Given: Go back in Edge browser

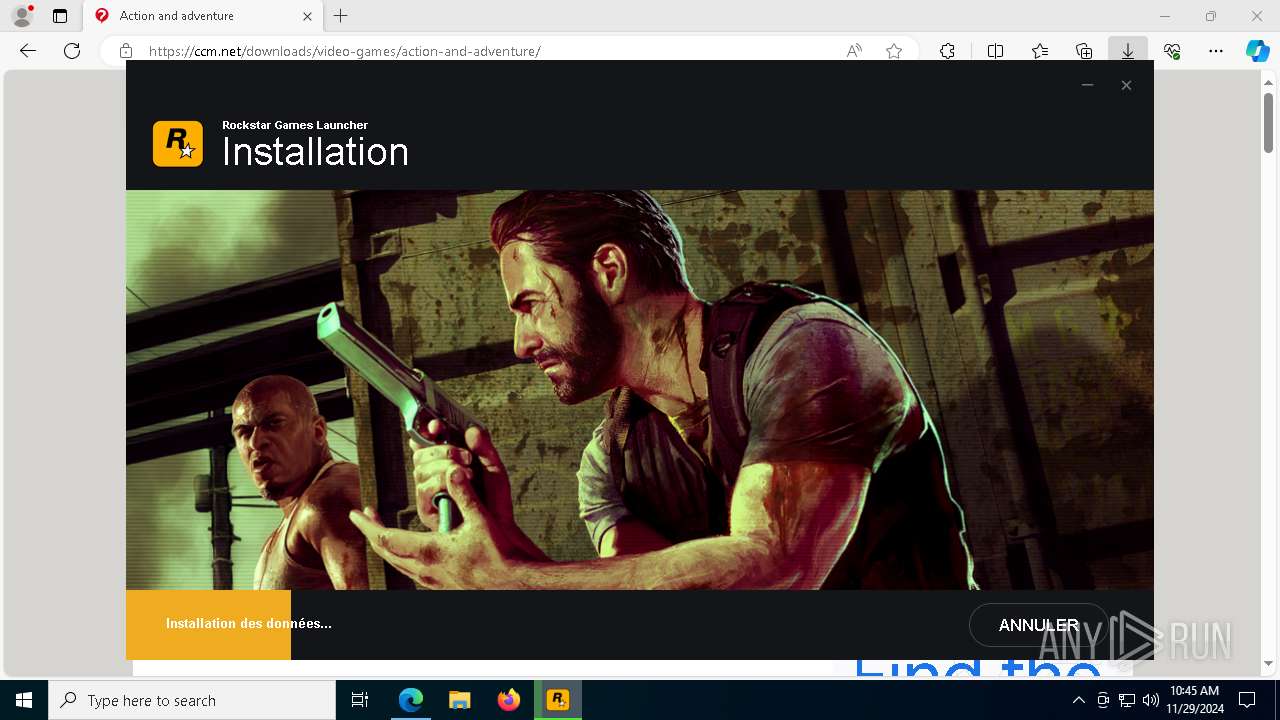Looking at the screenshot, I should (x=28, y=51).
